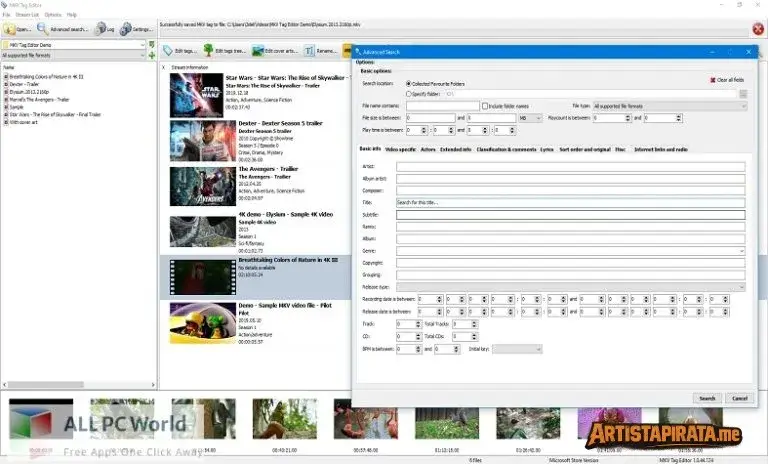The width and height of the screenshot is (768, 464).
Task: Select Collected Favourite Folders radio button
Action: tap(408, 84)
